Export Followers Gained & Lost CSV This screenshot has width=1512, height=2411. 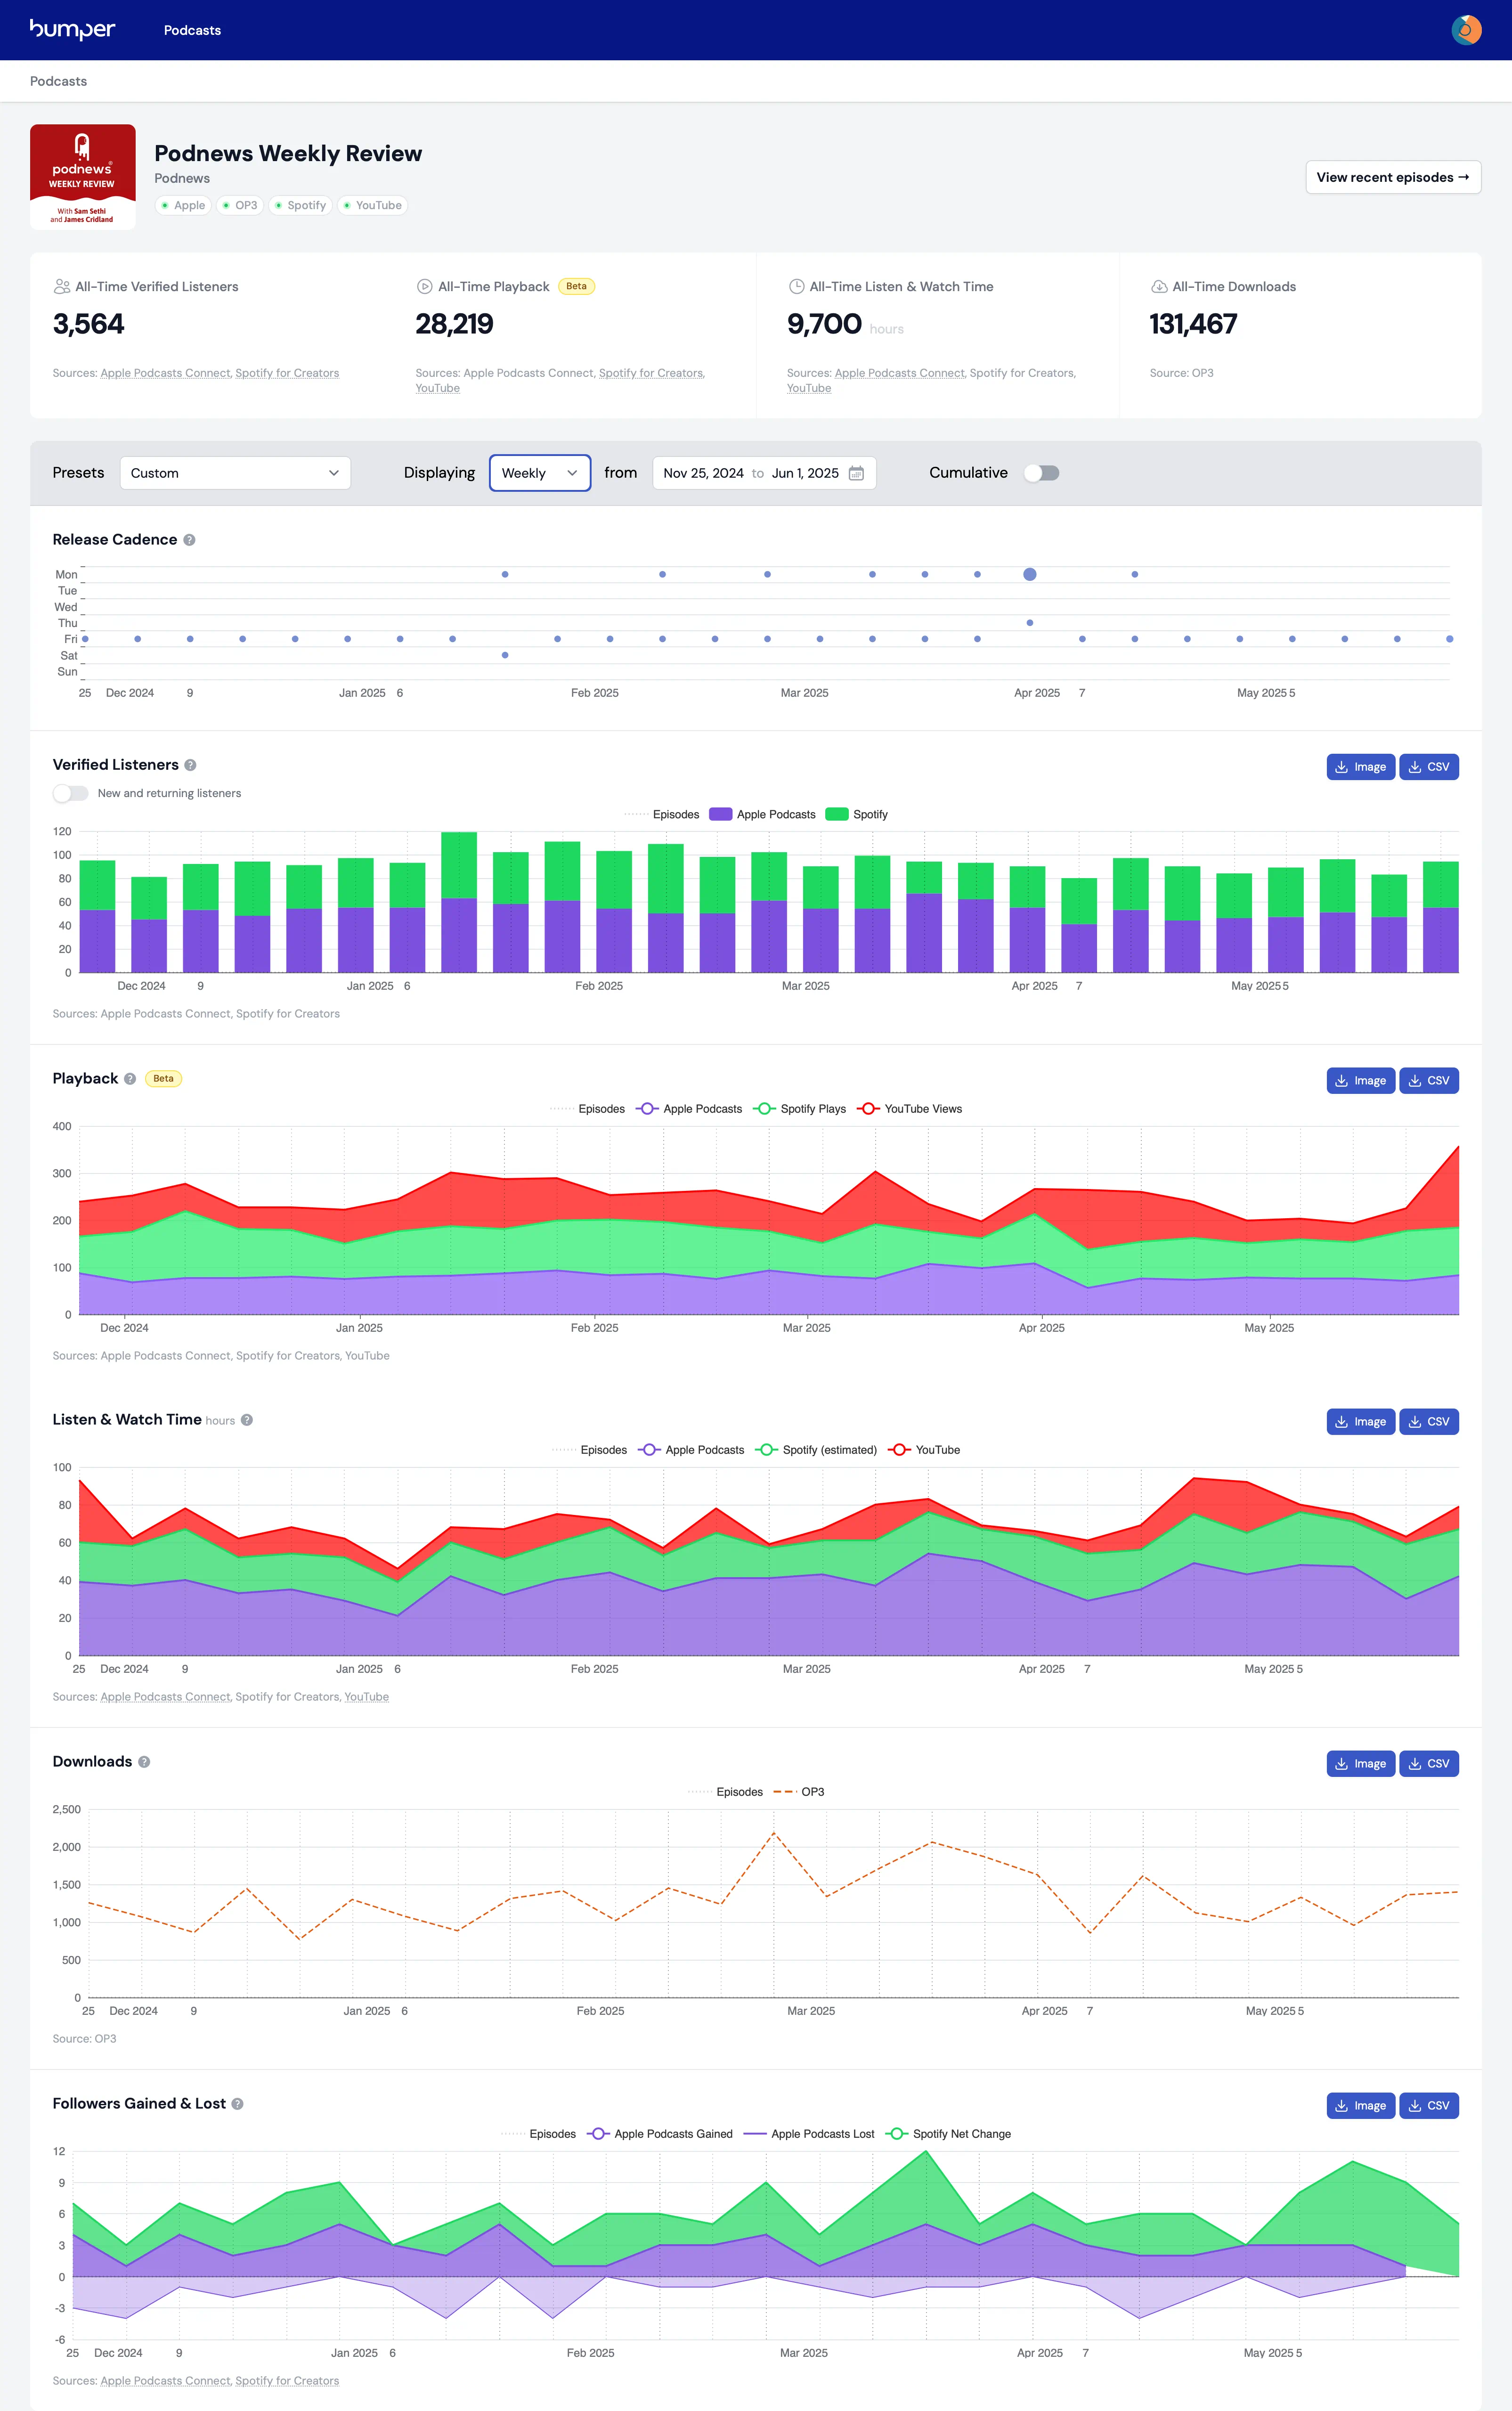pos(1428,2106)
